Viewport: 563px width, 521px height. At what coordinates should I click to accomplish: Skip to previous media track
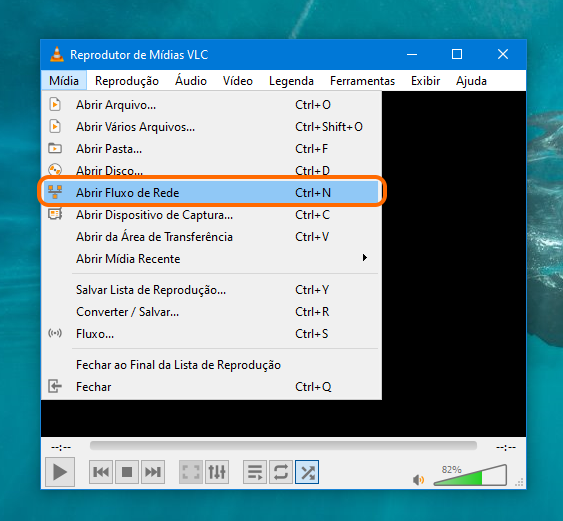(101, 472)
